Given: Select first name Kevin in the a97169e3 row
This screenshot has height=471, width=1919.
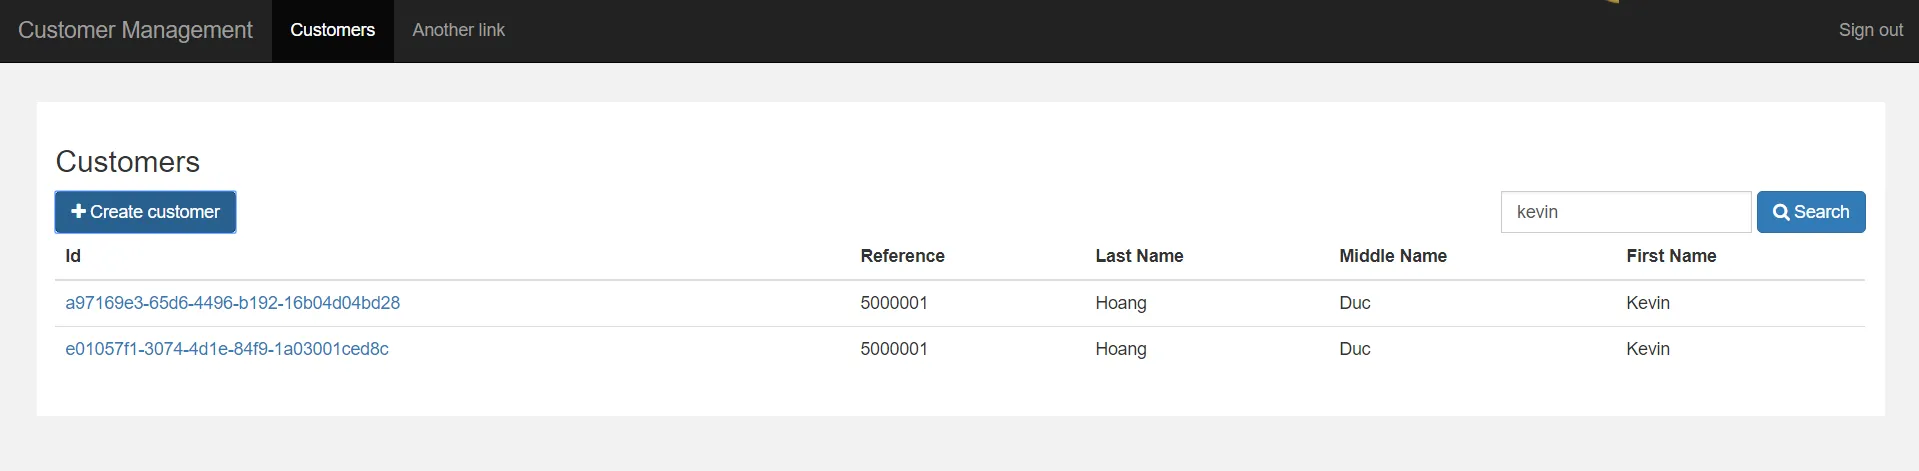Looking at the screenshot, I should (x=1647, y=303).
